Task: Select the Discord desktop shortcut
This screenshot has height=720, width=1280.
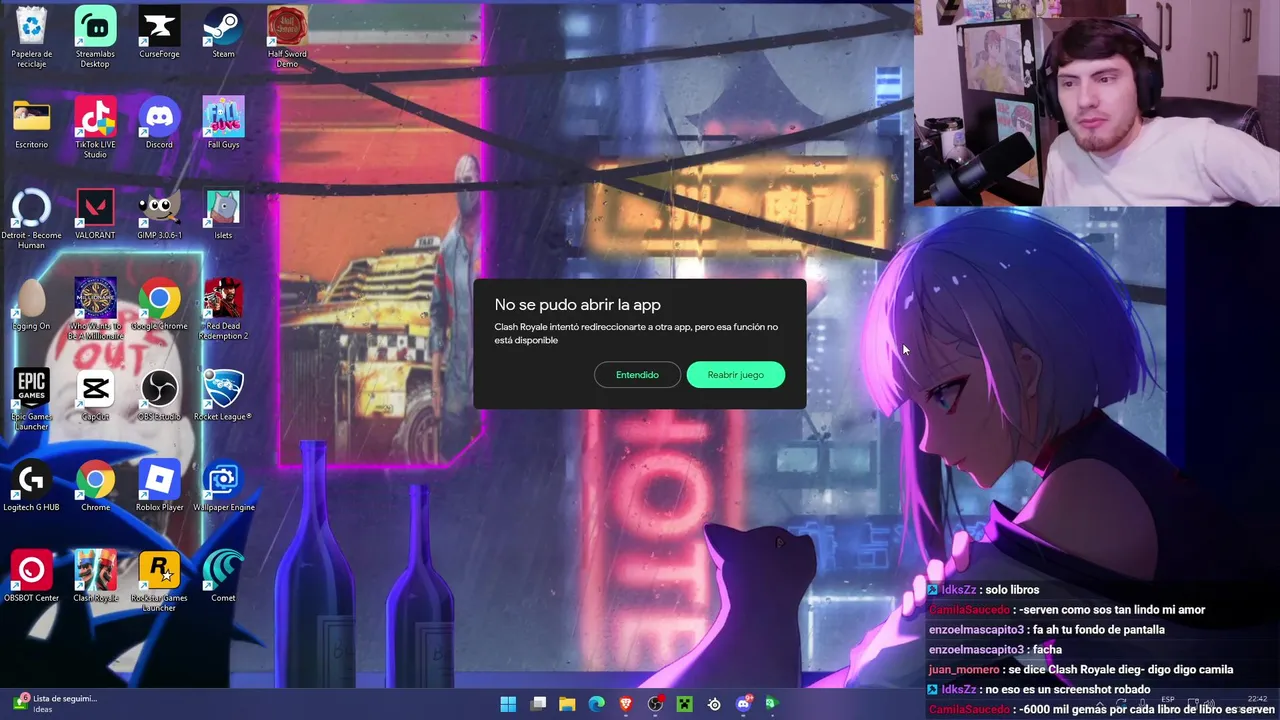Action: pos(159,123)
